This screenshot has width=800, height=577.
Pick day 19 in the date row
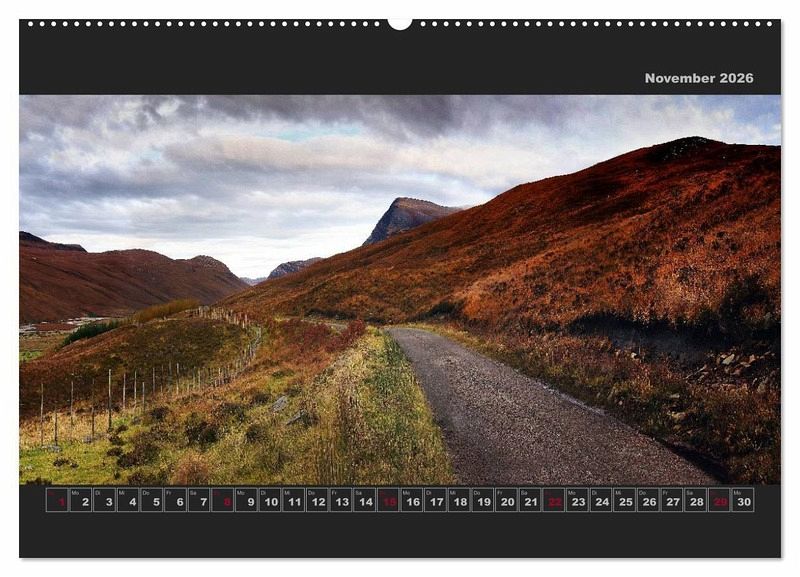coord(482,500)
